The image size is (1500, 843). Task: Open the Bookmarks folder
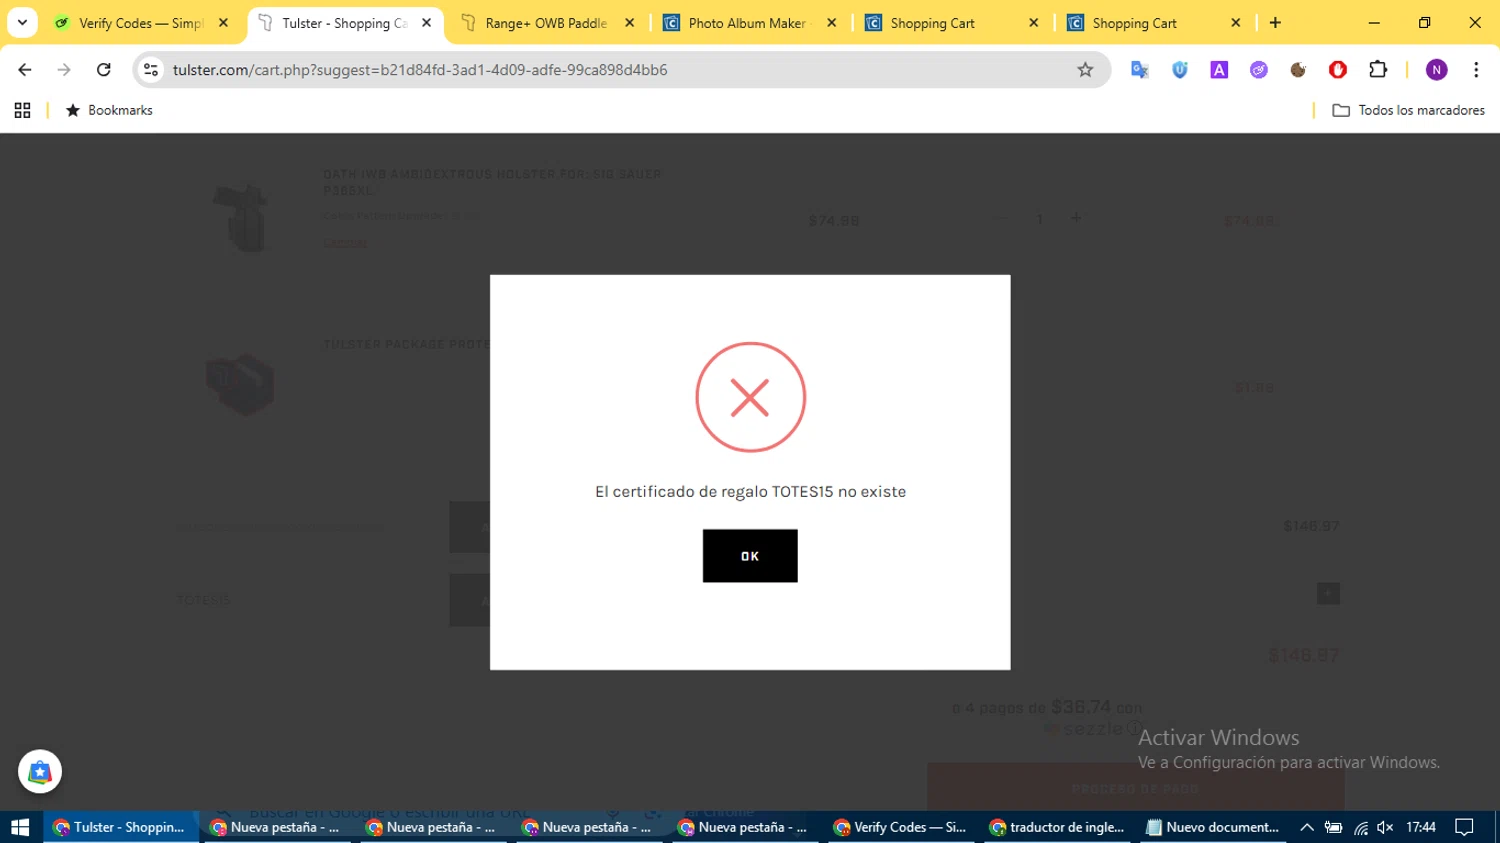(x=109, y=110)
